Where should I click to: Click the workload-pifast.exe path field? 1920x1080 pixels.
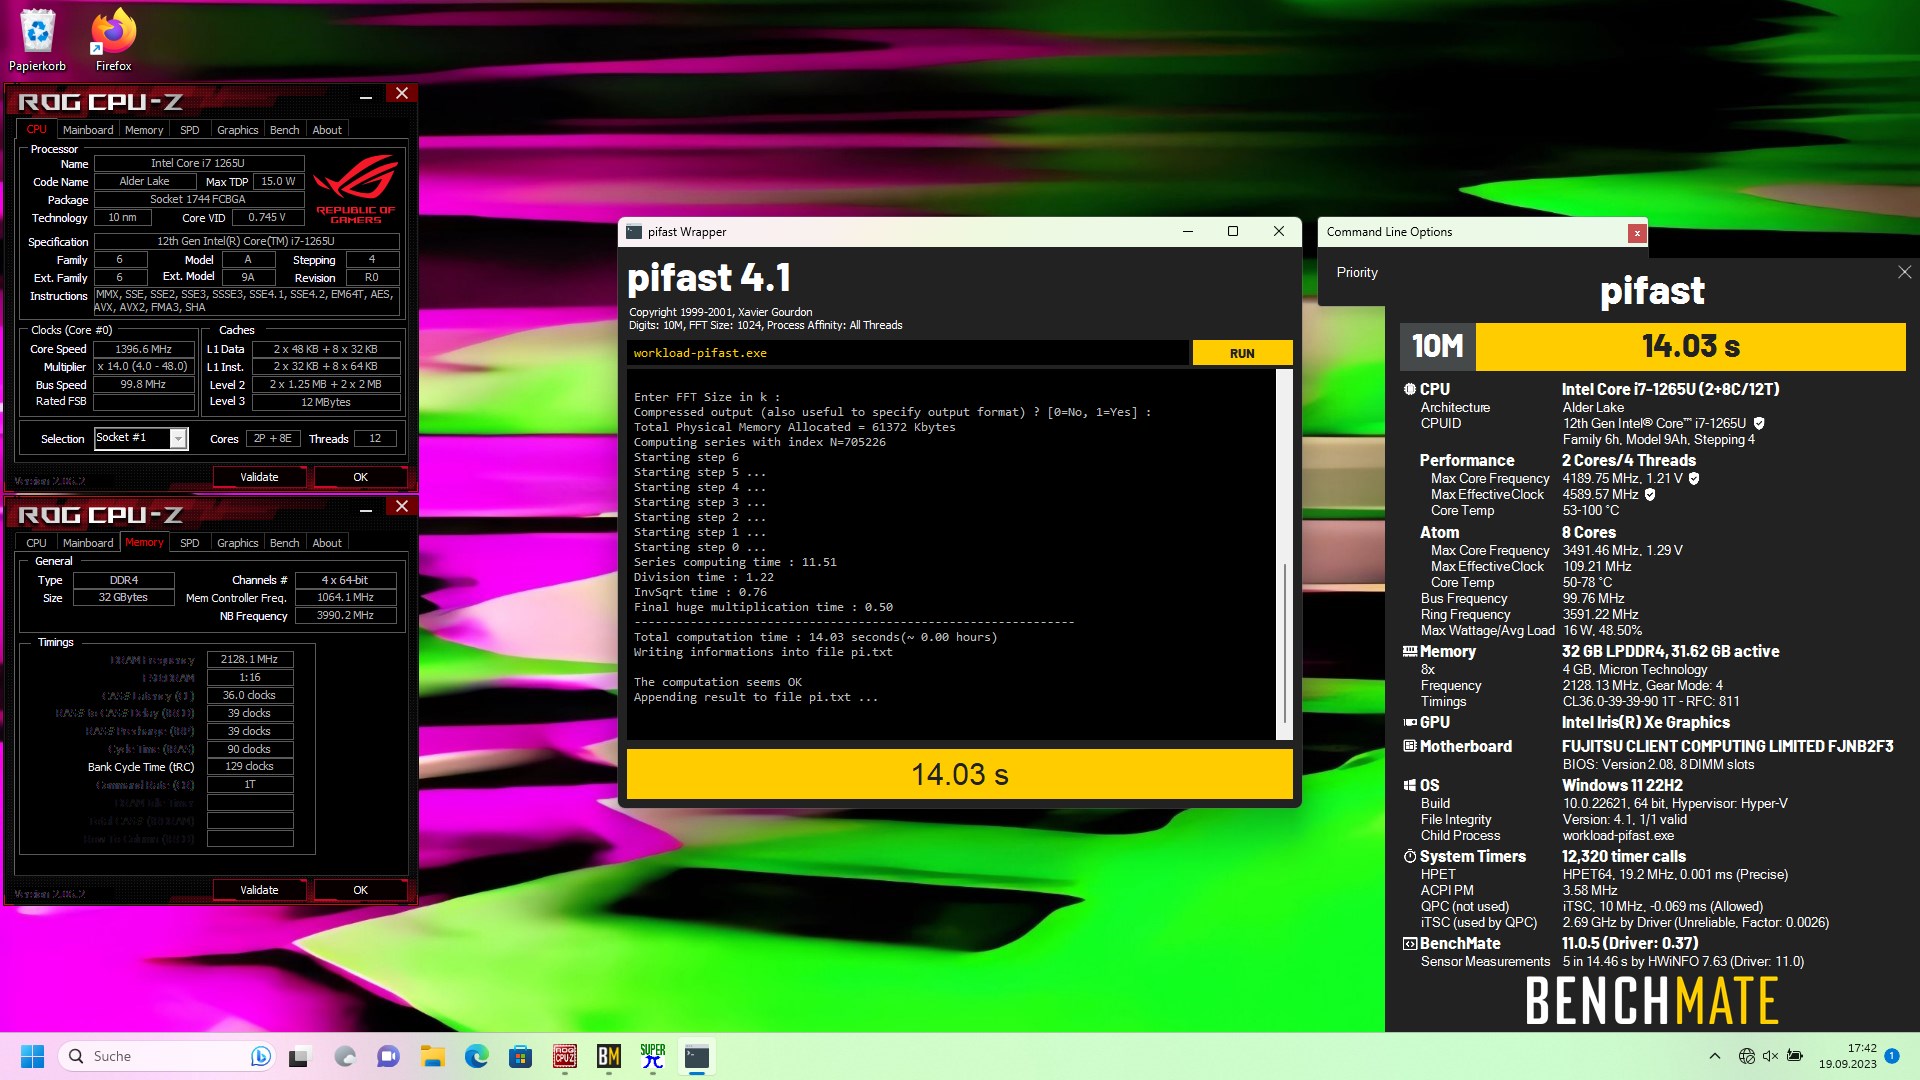pyautogui.click(x=908, y=353)
